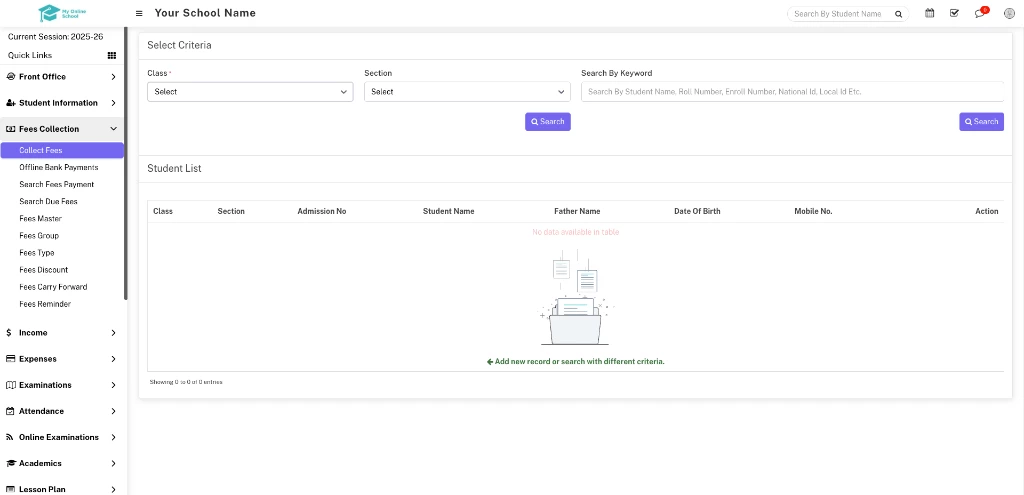Click the Search By Keyword input field
The image size is (1024, 495).
coord(792,91)
